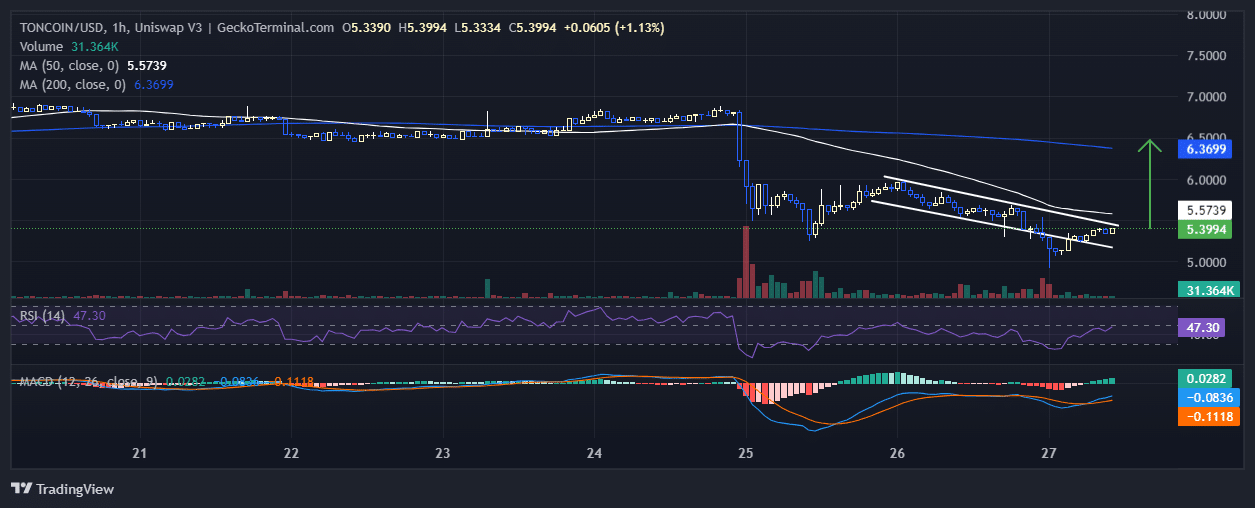Click date 21 on the time axis
The height and width of the screenshot is (508, 1255).
(x=140, y=453)
